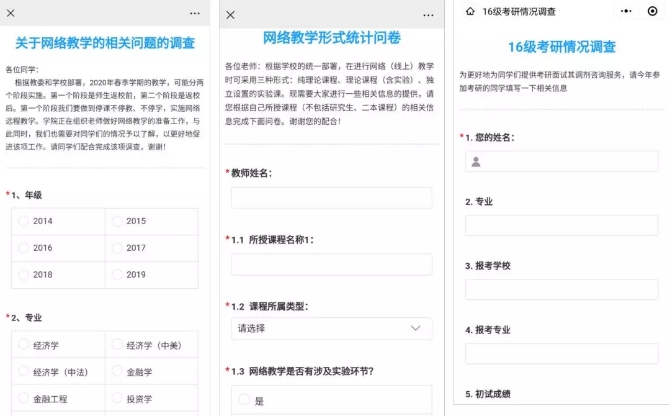This screenshot has height=416, width=670.
Task: Click the title 关于网络教学的相关问题的调查
Action: (105, 43)
